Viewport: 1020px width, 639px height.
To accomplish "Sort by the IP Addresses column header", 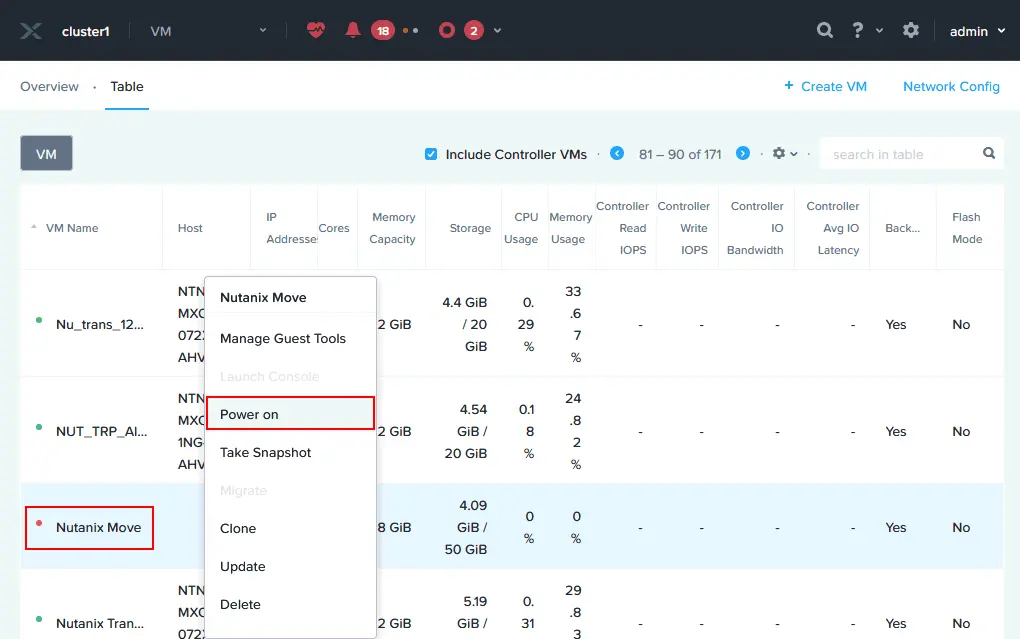I will [291, 228].
